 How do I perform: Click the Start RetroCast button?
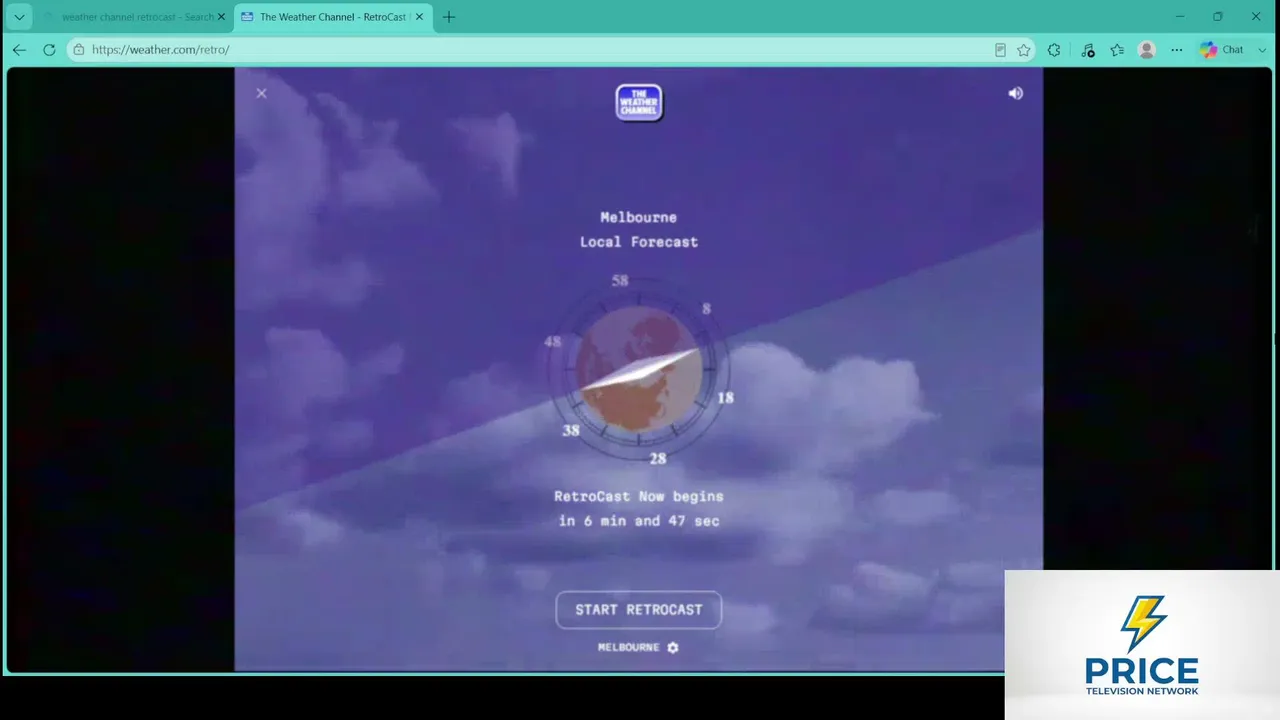tap(639, 610)
